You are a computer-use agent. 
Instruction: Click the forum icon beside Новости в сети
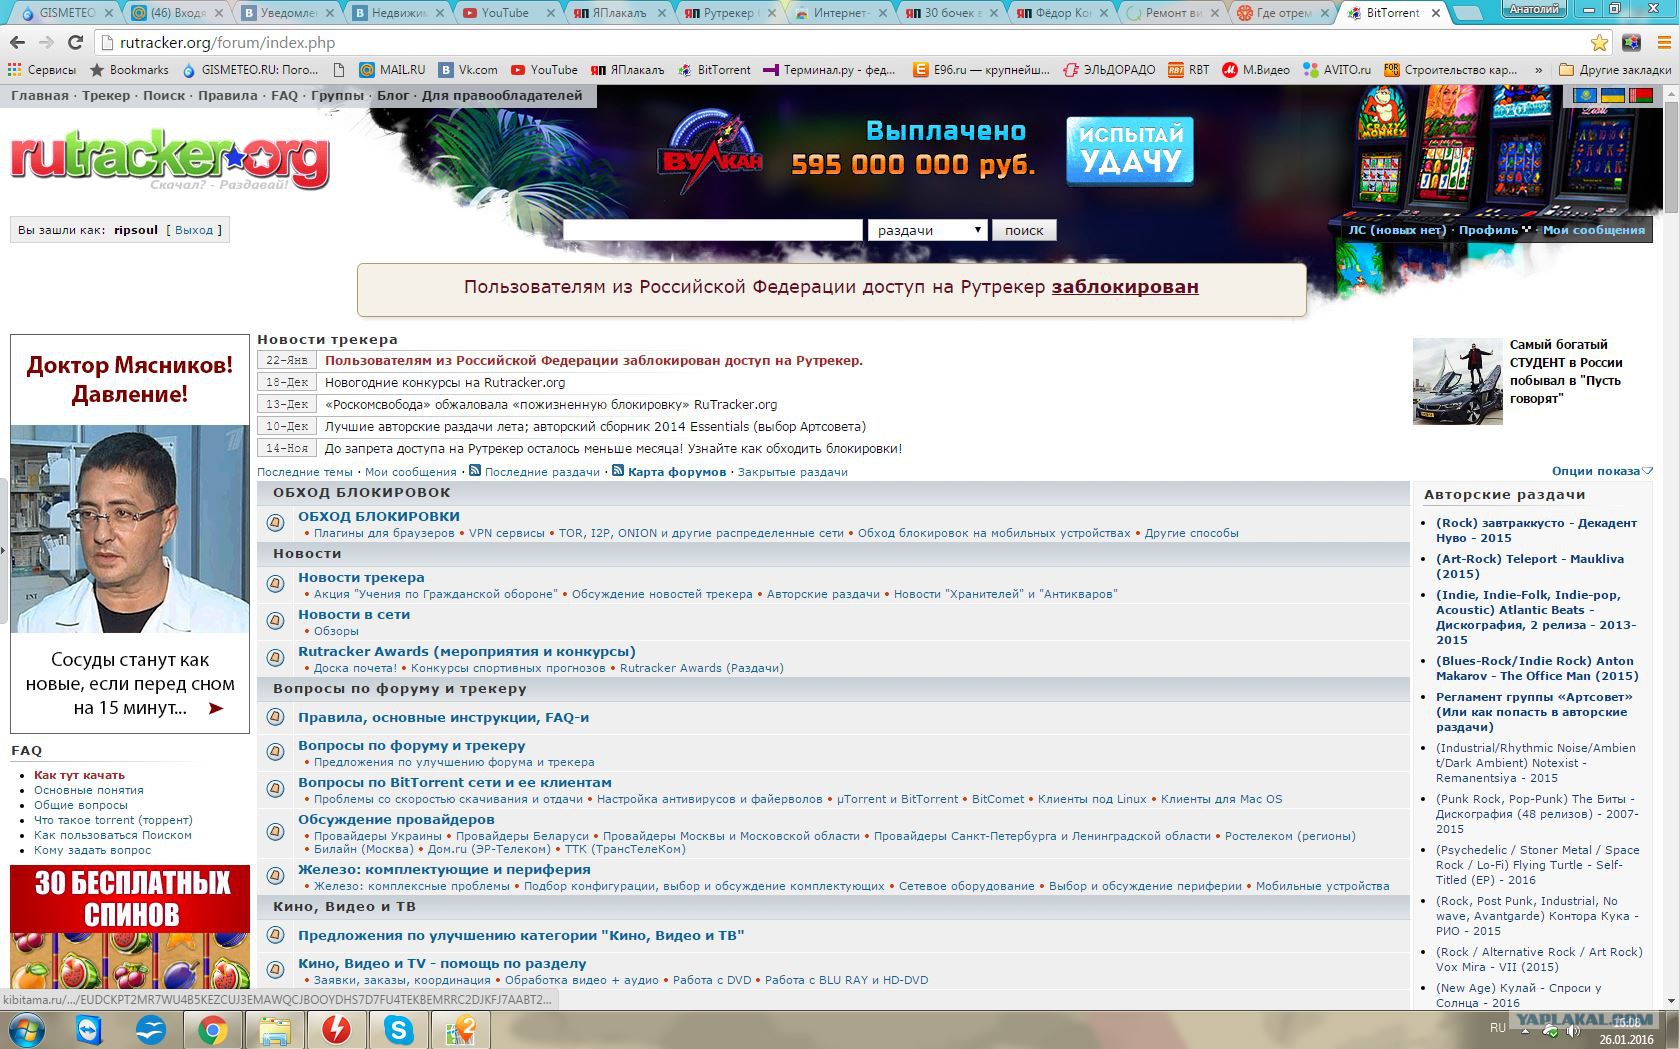pos(276,620)
